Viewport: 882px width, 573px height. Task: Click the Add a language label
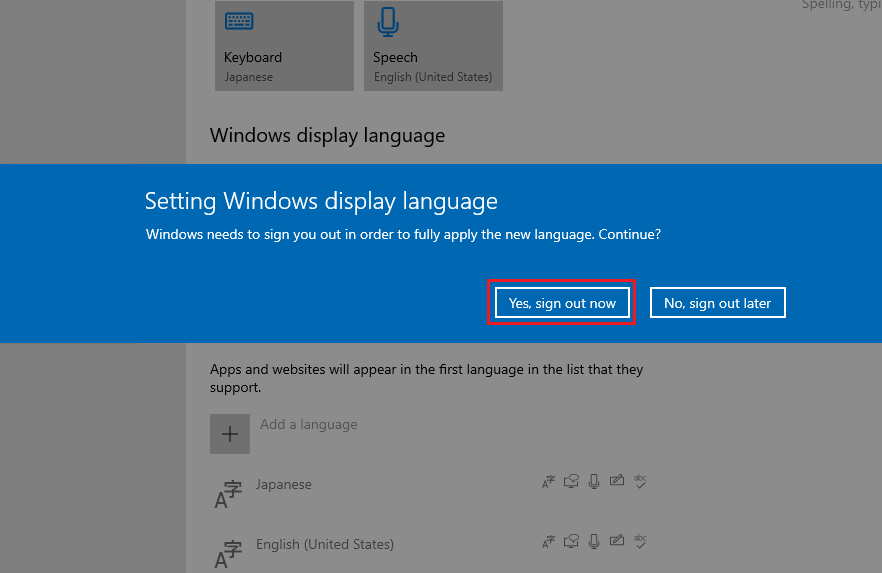[308, 425]
